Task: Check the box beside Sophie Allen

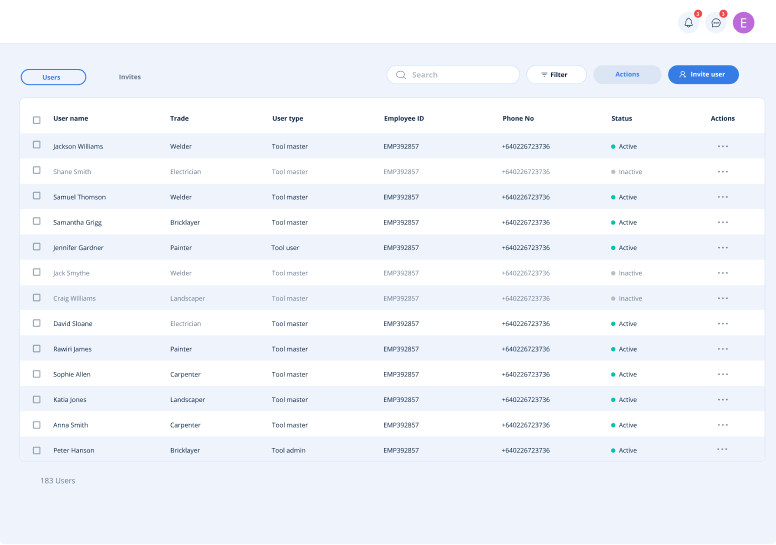Action: [37, 374]
